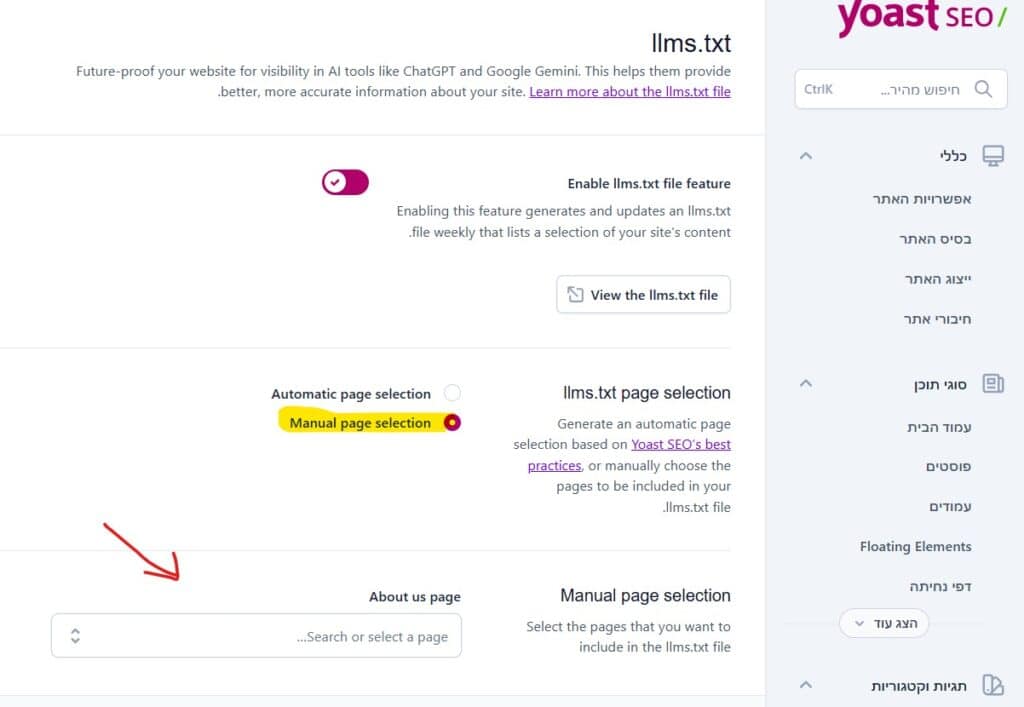Click the tags icon beside תגיות וקטגוריות
The height and width of the screenshot is (707, 1024).
993,685
